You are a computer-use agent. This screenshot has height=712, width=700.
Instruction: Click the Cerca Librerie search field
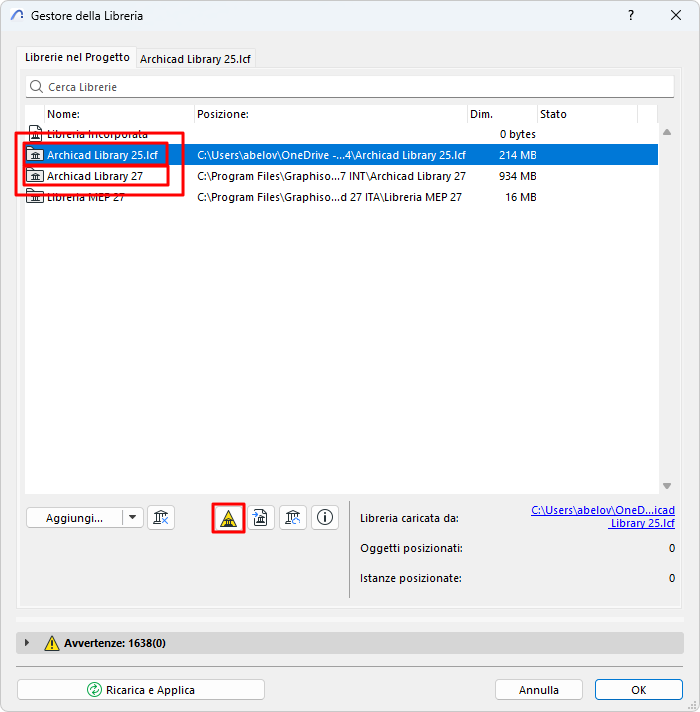coord(350,86)
